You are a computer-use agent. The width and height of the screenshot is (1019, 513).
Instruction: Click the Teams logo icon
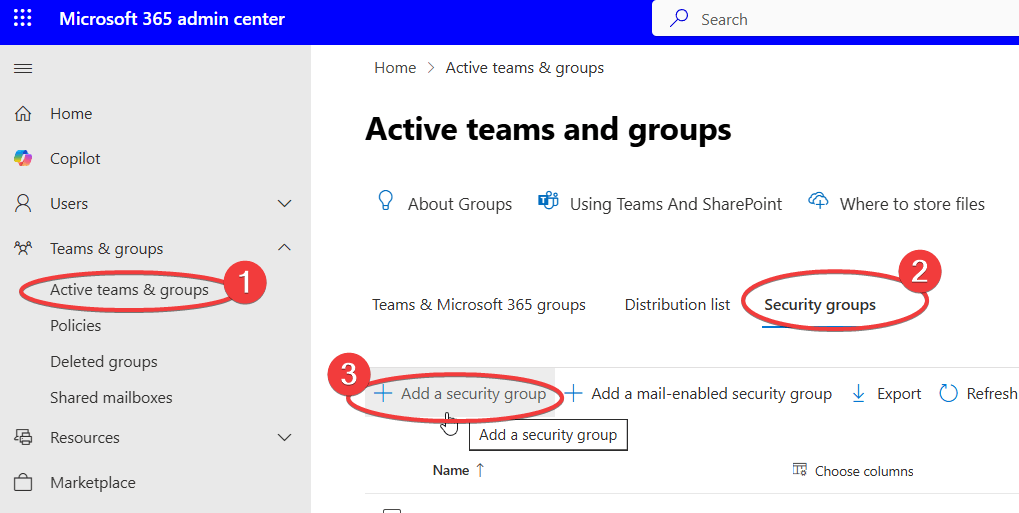[548, 202]
